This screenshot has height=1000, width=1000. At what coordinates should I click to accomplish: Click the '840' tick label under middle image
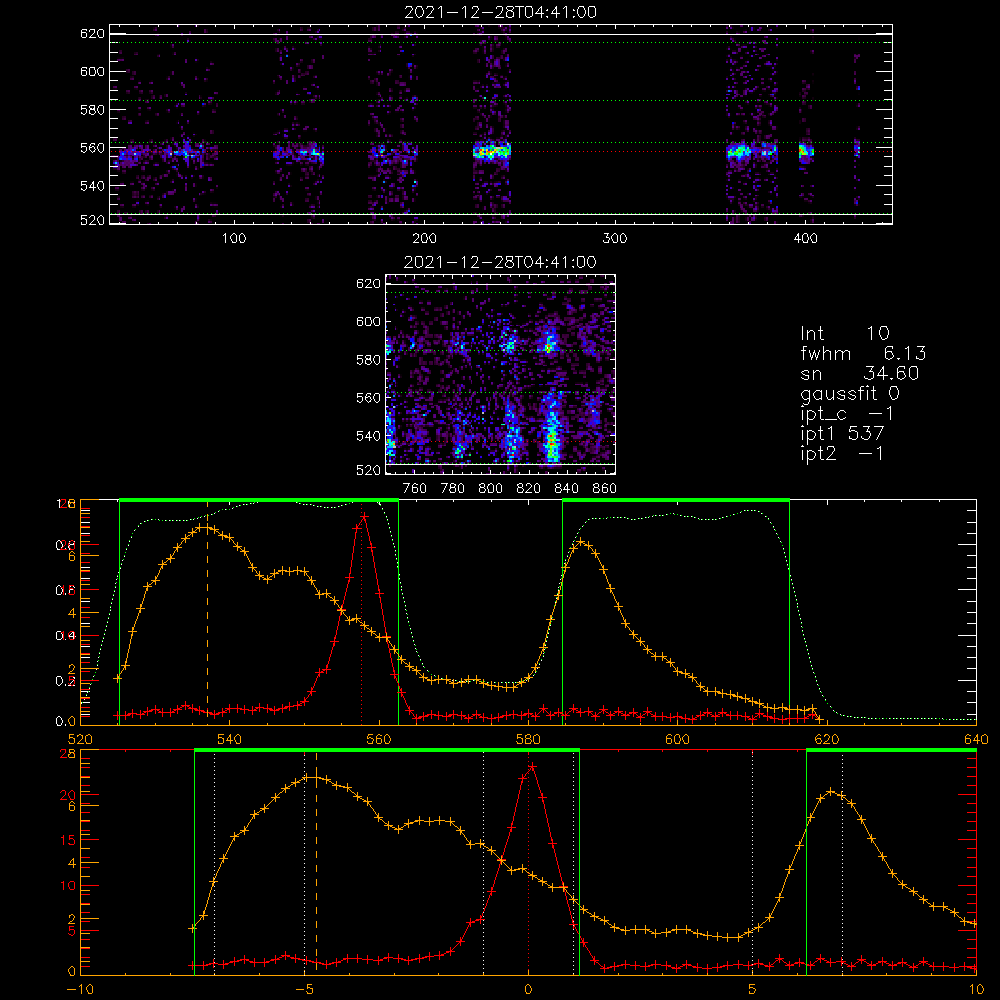click(566, 489)
